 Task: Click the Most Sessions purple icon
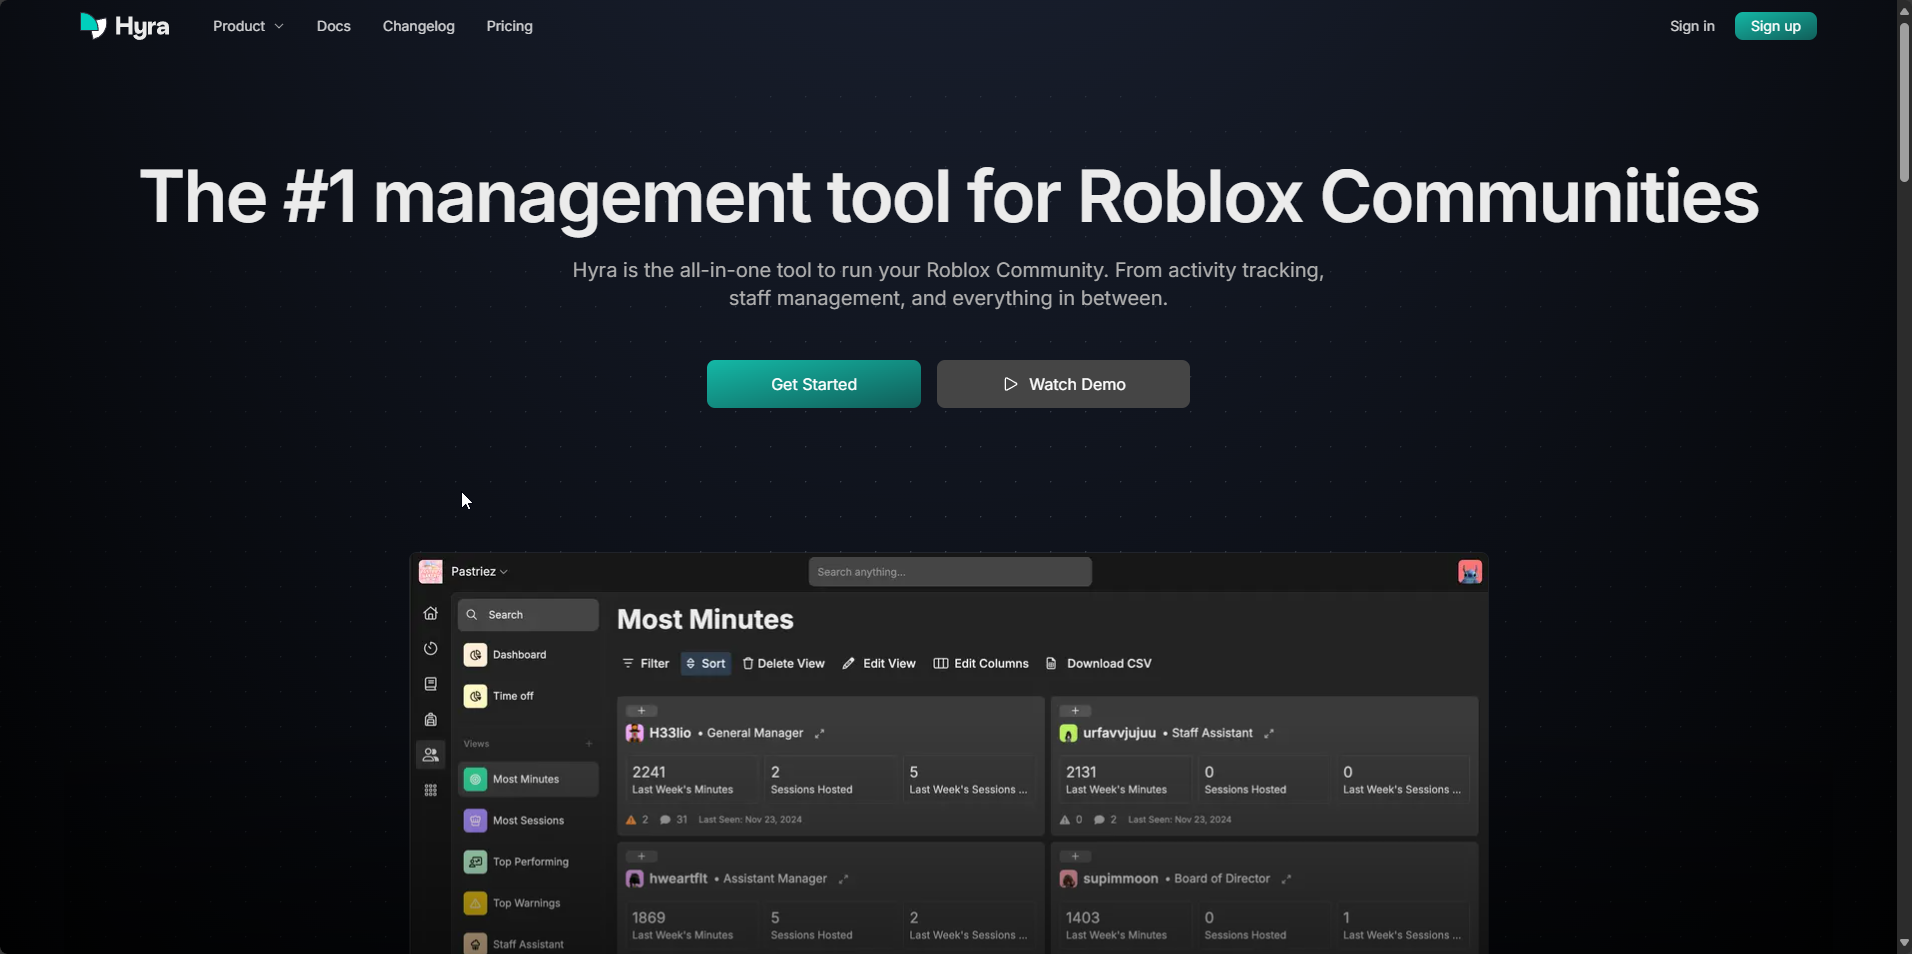click(475, 821)
